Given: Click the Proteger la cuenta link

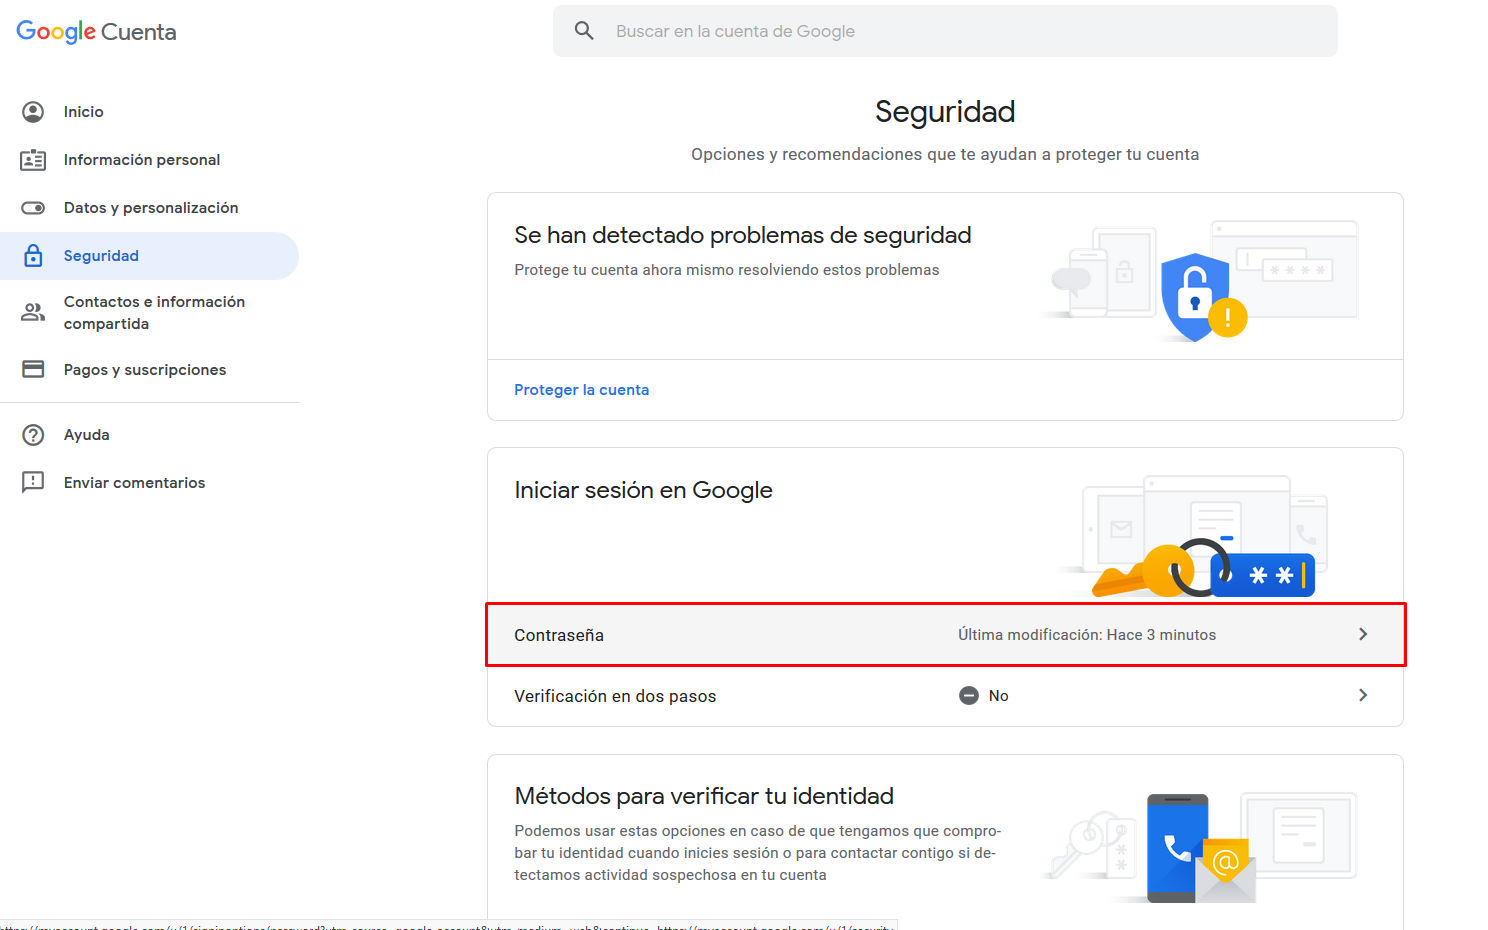Looking at the screenshot, I should click(x=581, y=390).
